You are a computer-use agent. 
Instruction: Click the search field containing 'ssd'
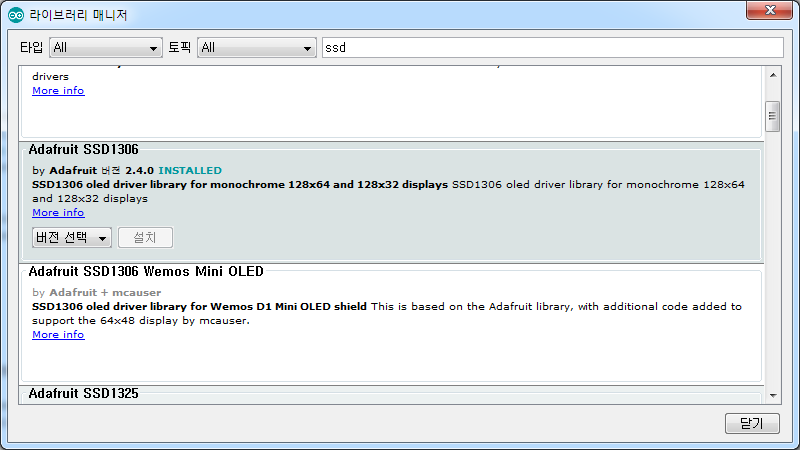(553, 47)
